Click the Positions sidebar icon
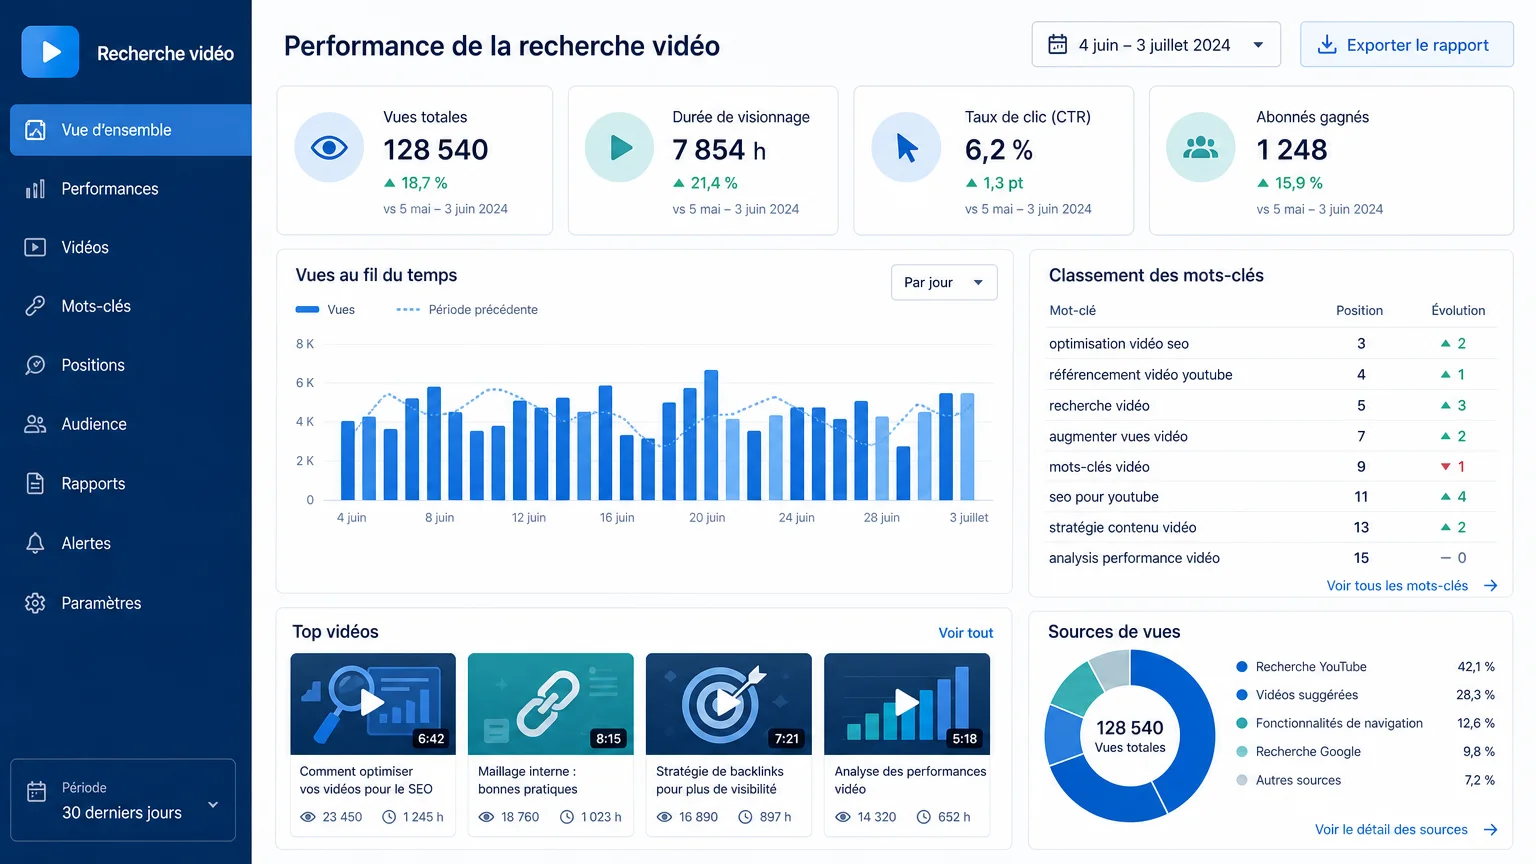Viewport: 1536px width, 864px height. pyautogui.click(x=35, y=365)
